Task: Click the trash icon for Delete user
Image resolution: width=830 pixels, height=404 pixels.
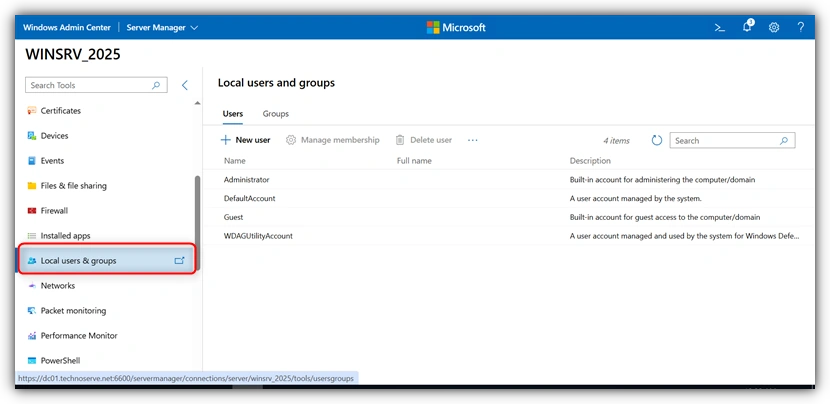Action: coord(400,140)
